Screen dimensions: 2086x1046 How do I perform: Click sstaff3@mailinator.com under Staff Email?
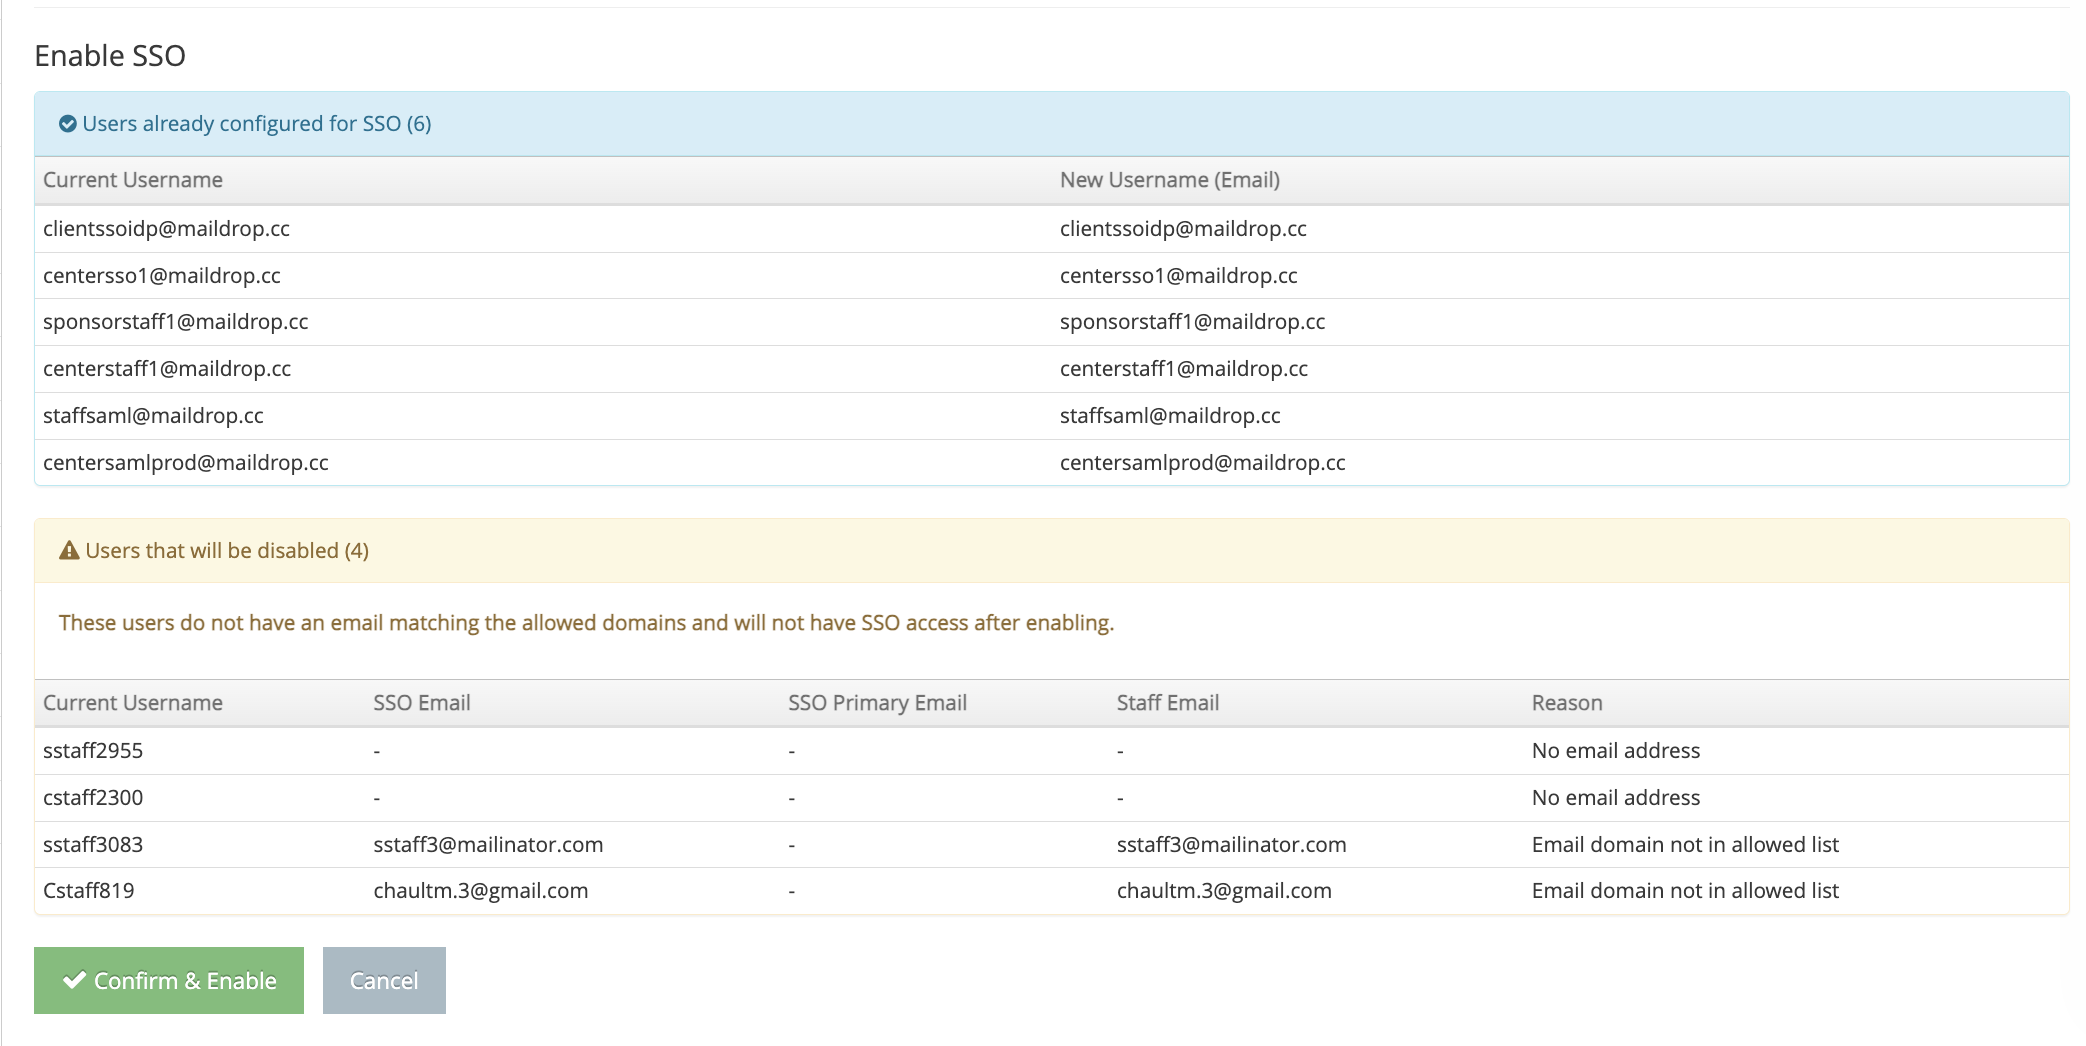(1231, 844)
